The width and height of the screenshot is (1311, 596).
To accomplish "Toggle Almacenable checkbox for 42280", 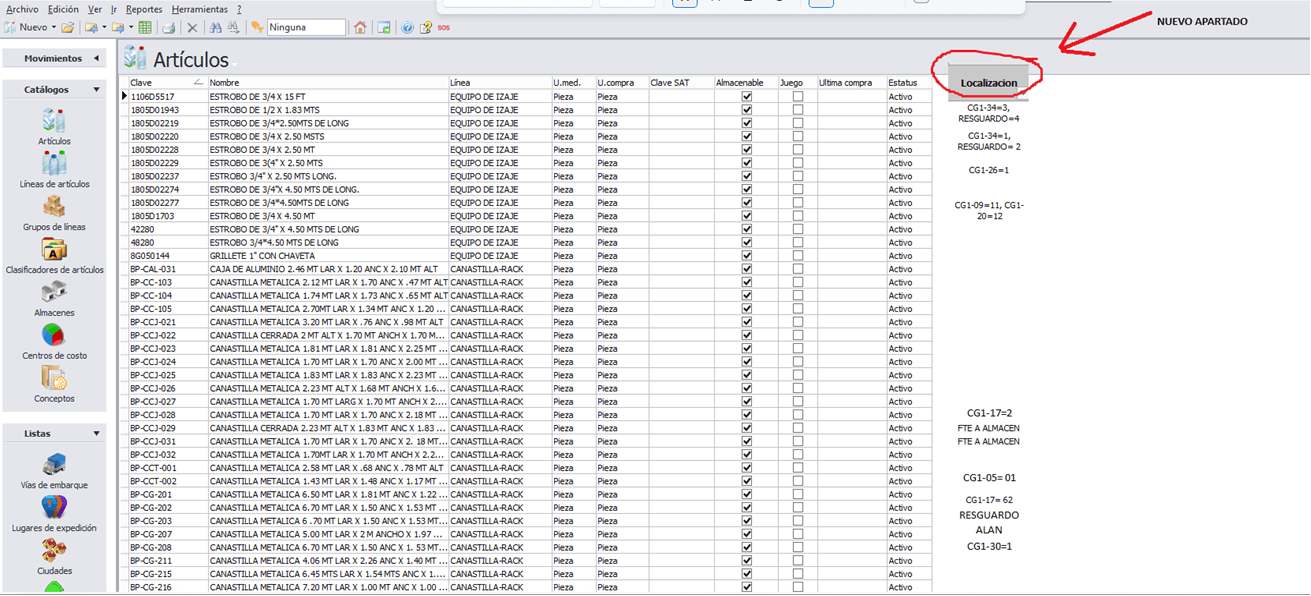I will click(x=746, y=229).
